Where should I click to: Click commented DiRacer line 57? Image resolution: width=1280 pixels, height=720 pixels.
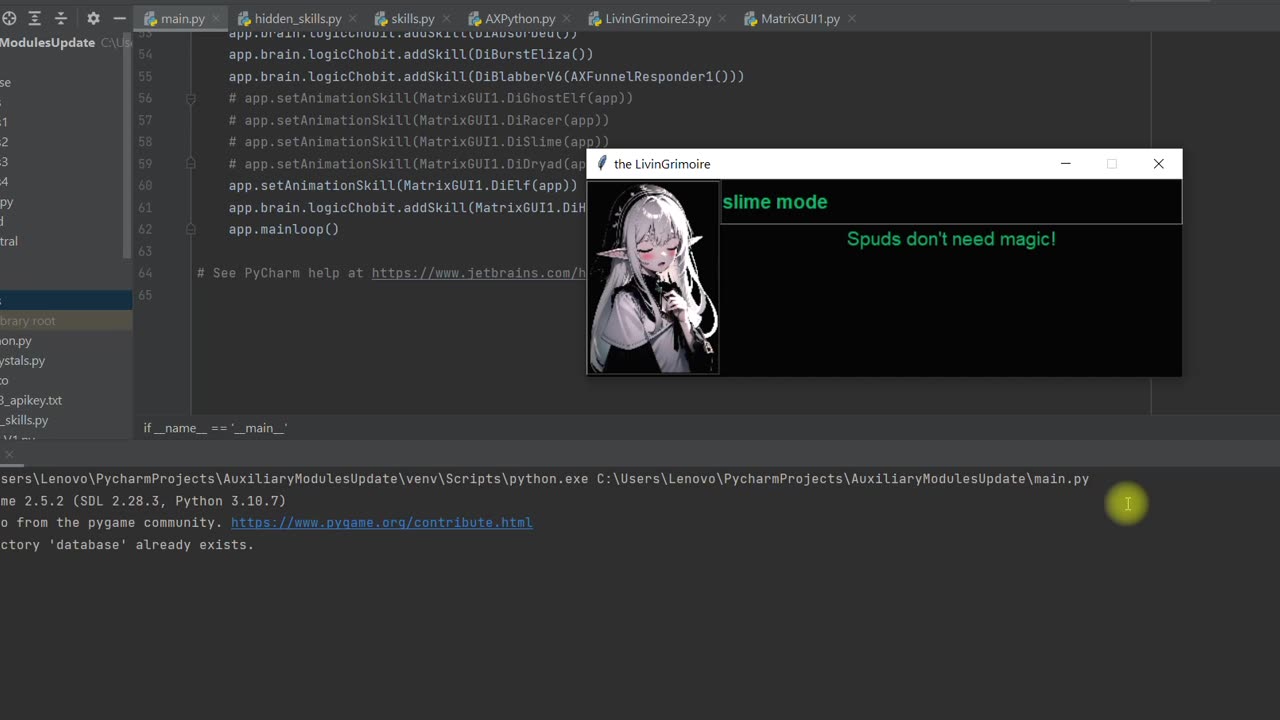[x=419, y=121]
